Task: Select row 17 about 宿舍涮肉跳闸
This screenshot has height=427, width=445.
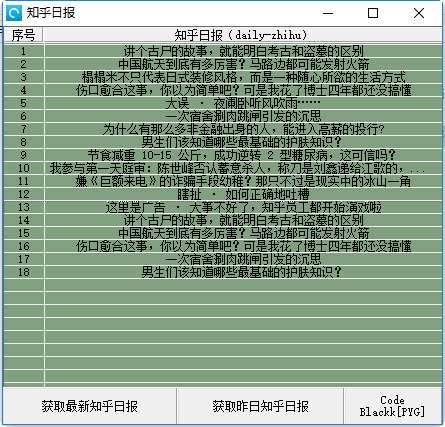Action: [x=223, y=259]
